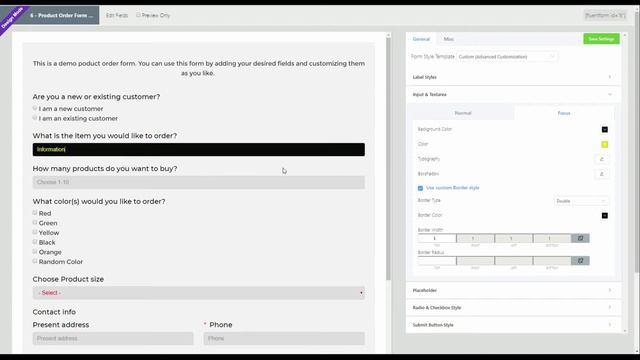
Task: Toggle the Border Radius linked-values icon
Action: [580, 261]
